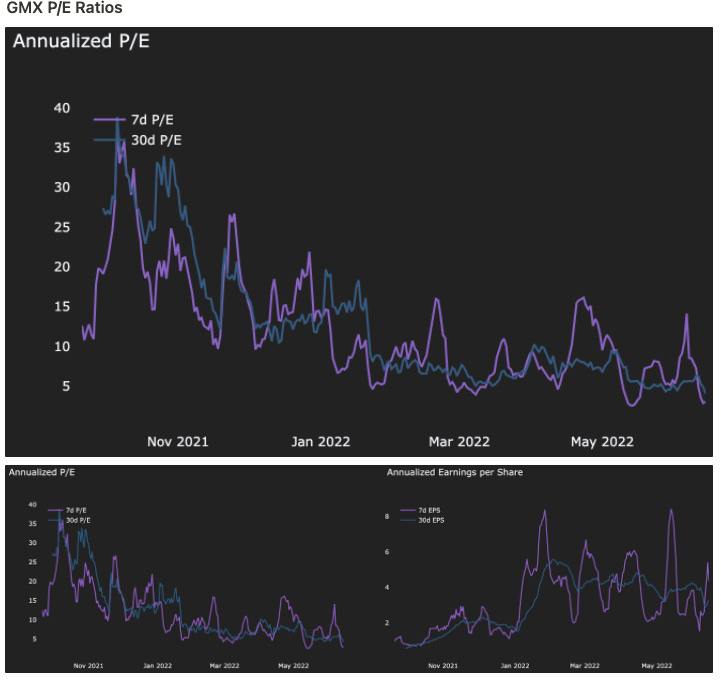Click 'Jan 2022' label on small P/E chart

point(157,666)
